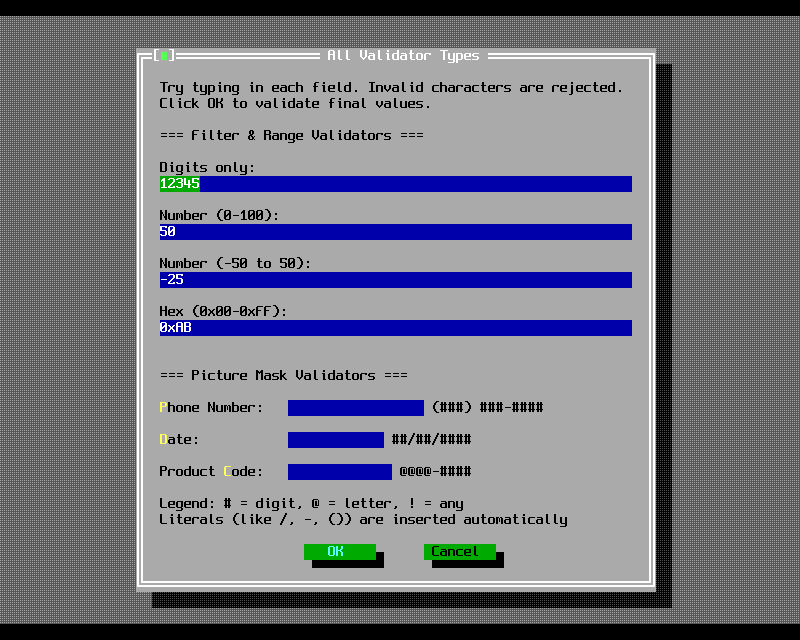Click the highlighted 12345 value
The width and height of the screenshot is (800, 640).
[180, 184]
